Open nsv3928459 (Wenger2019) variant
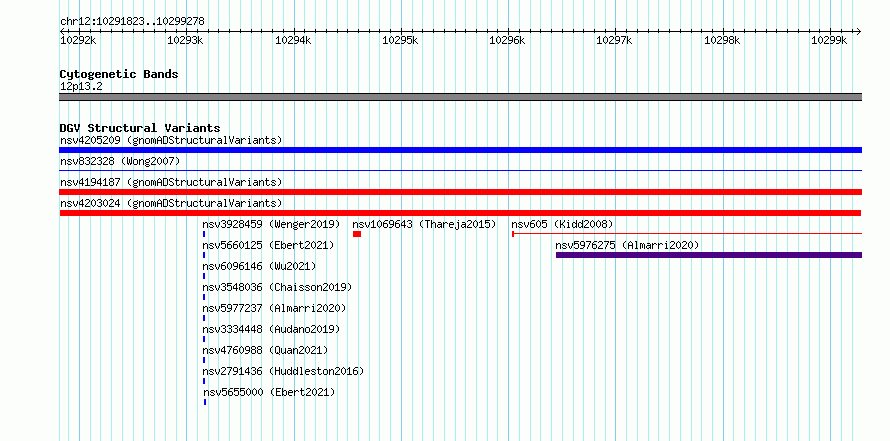The width and height of the screenshot is (890, 441). tap(271, 224)
